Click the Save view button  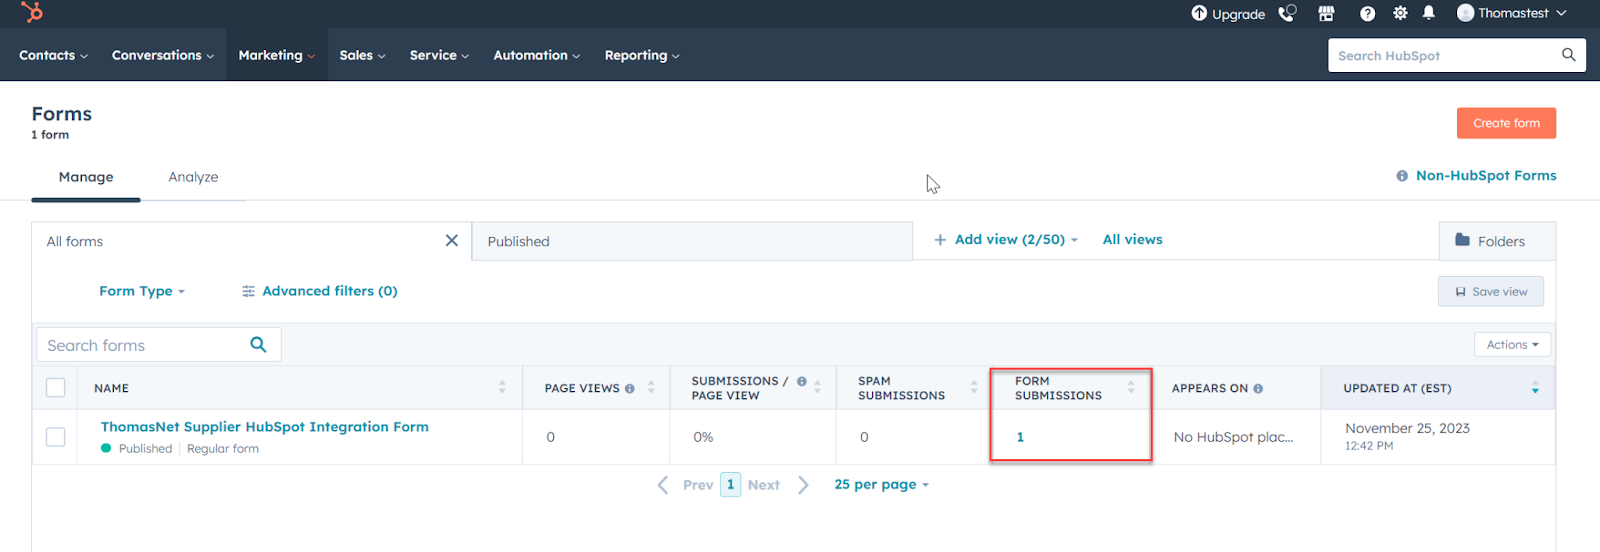pos(1491,292)
